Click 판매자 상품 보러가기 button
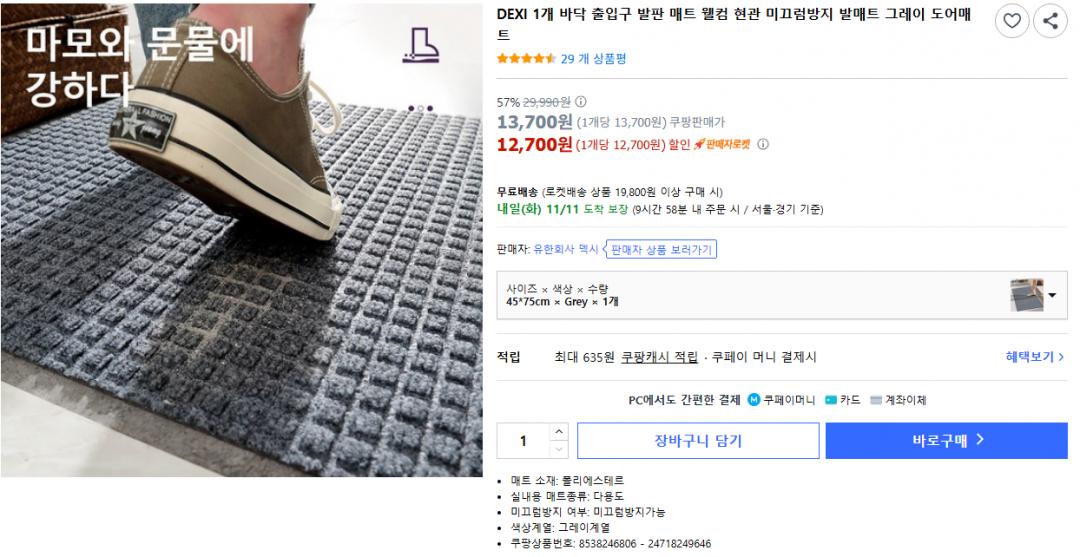The height and width of the screenshot is (557, 1080). point(662,249)
